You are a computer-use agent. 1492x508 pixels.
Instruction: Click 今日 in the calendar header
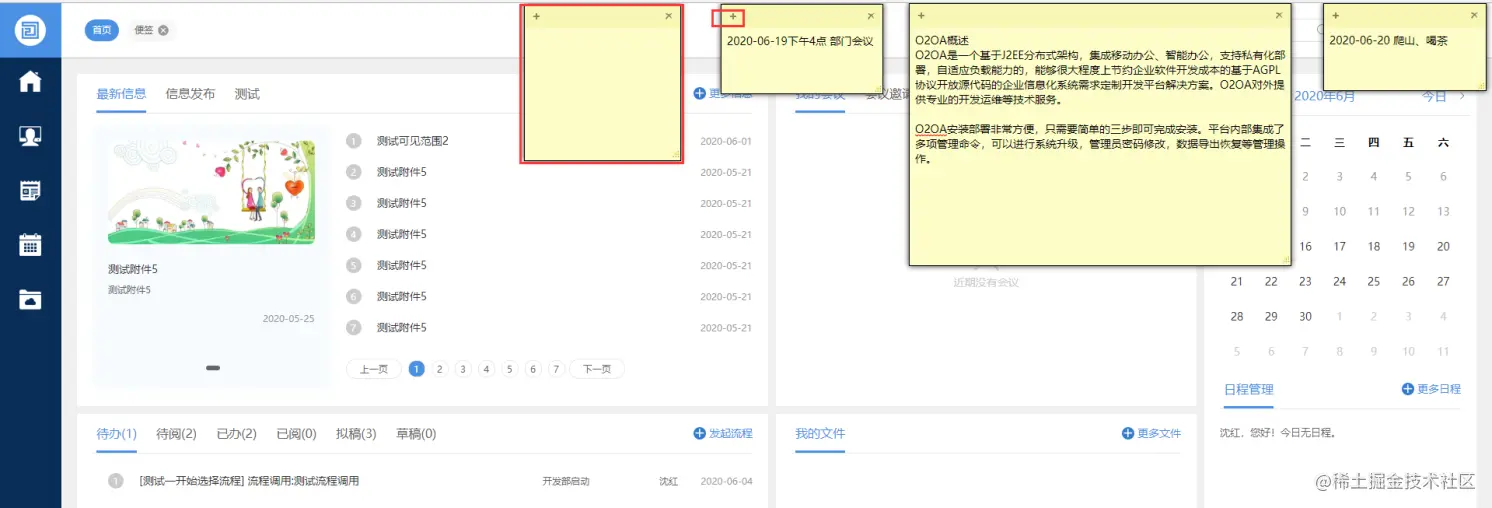1434,96
